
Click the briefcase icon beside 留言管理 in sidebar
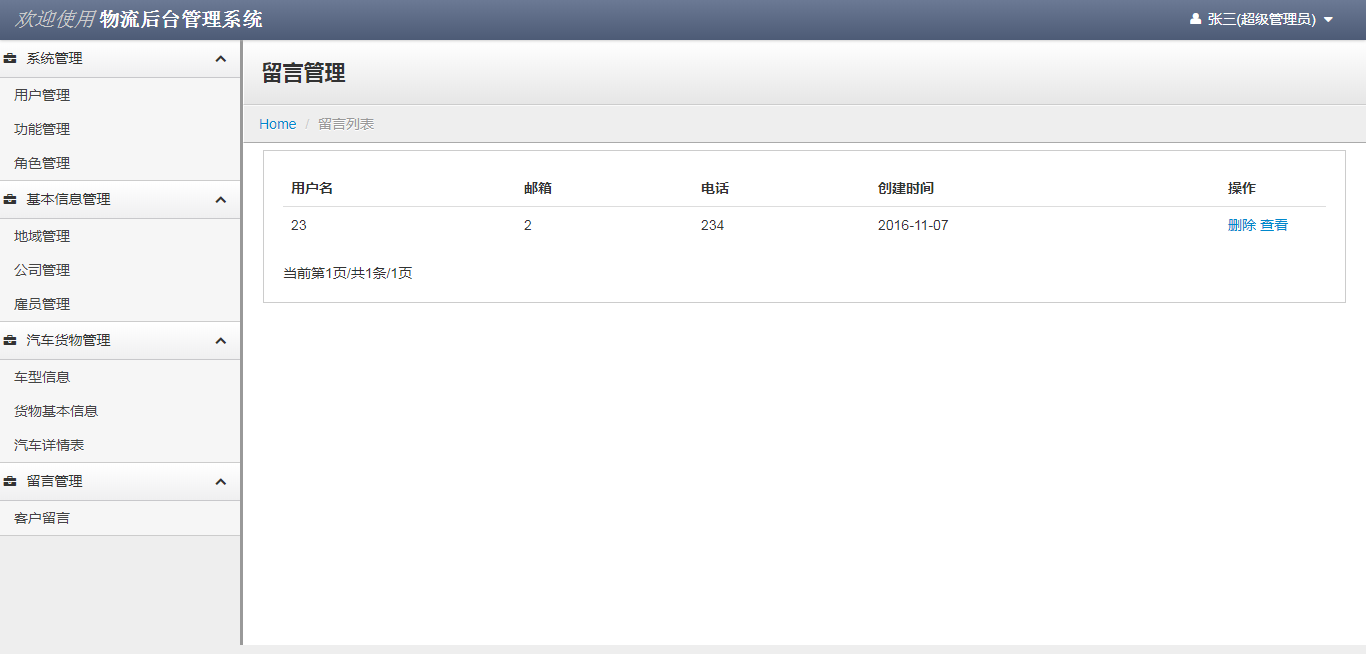tap(10, 482)
